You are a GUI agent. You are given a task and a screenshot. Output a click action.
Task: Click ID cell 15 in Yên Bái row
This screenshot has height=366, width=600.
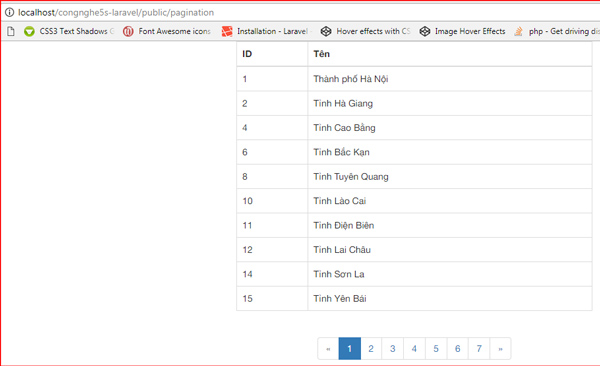(x=272, y=299)
